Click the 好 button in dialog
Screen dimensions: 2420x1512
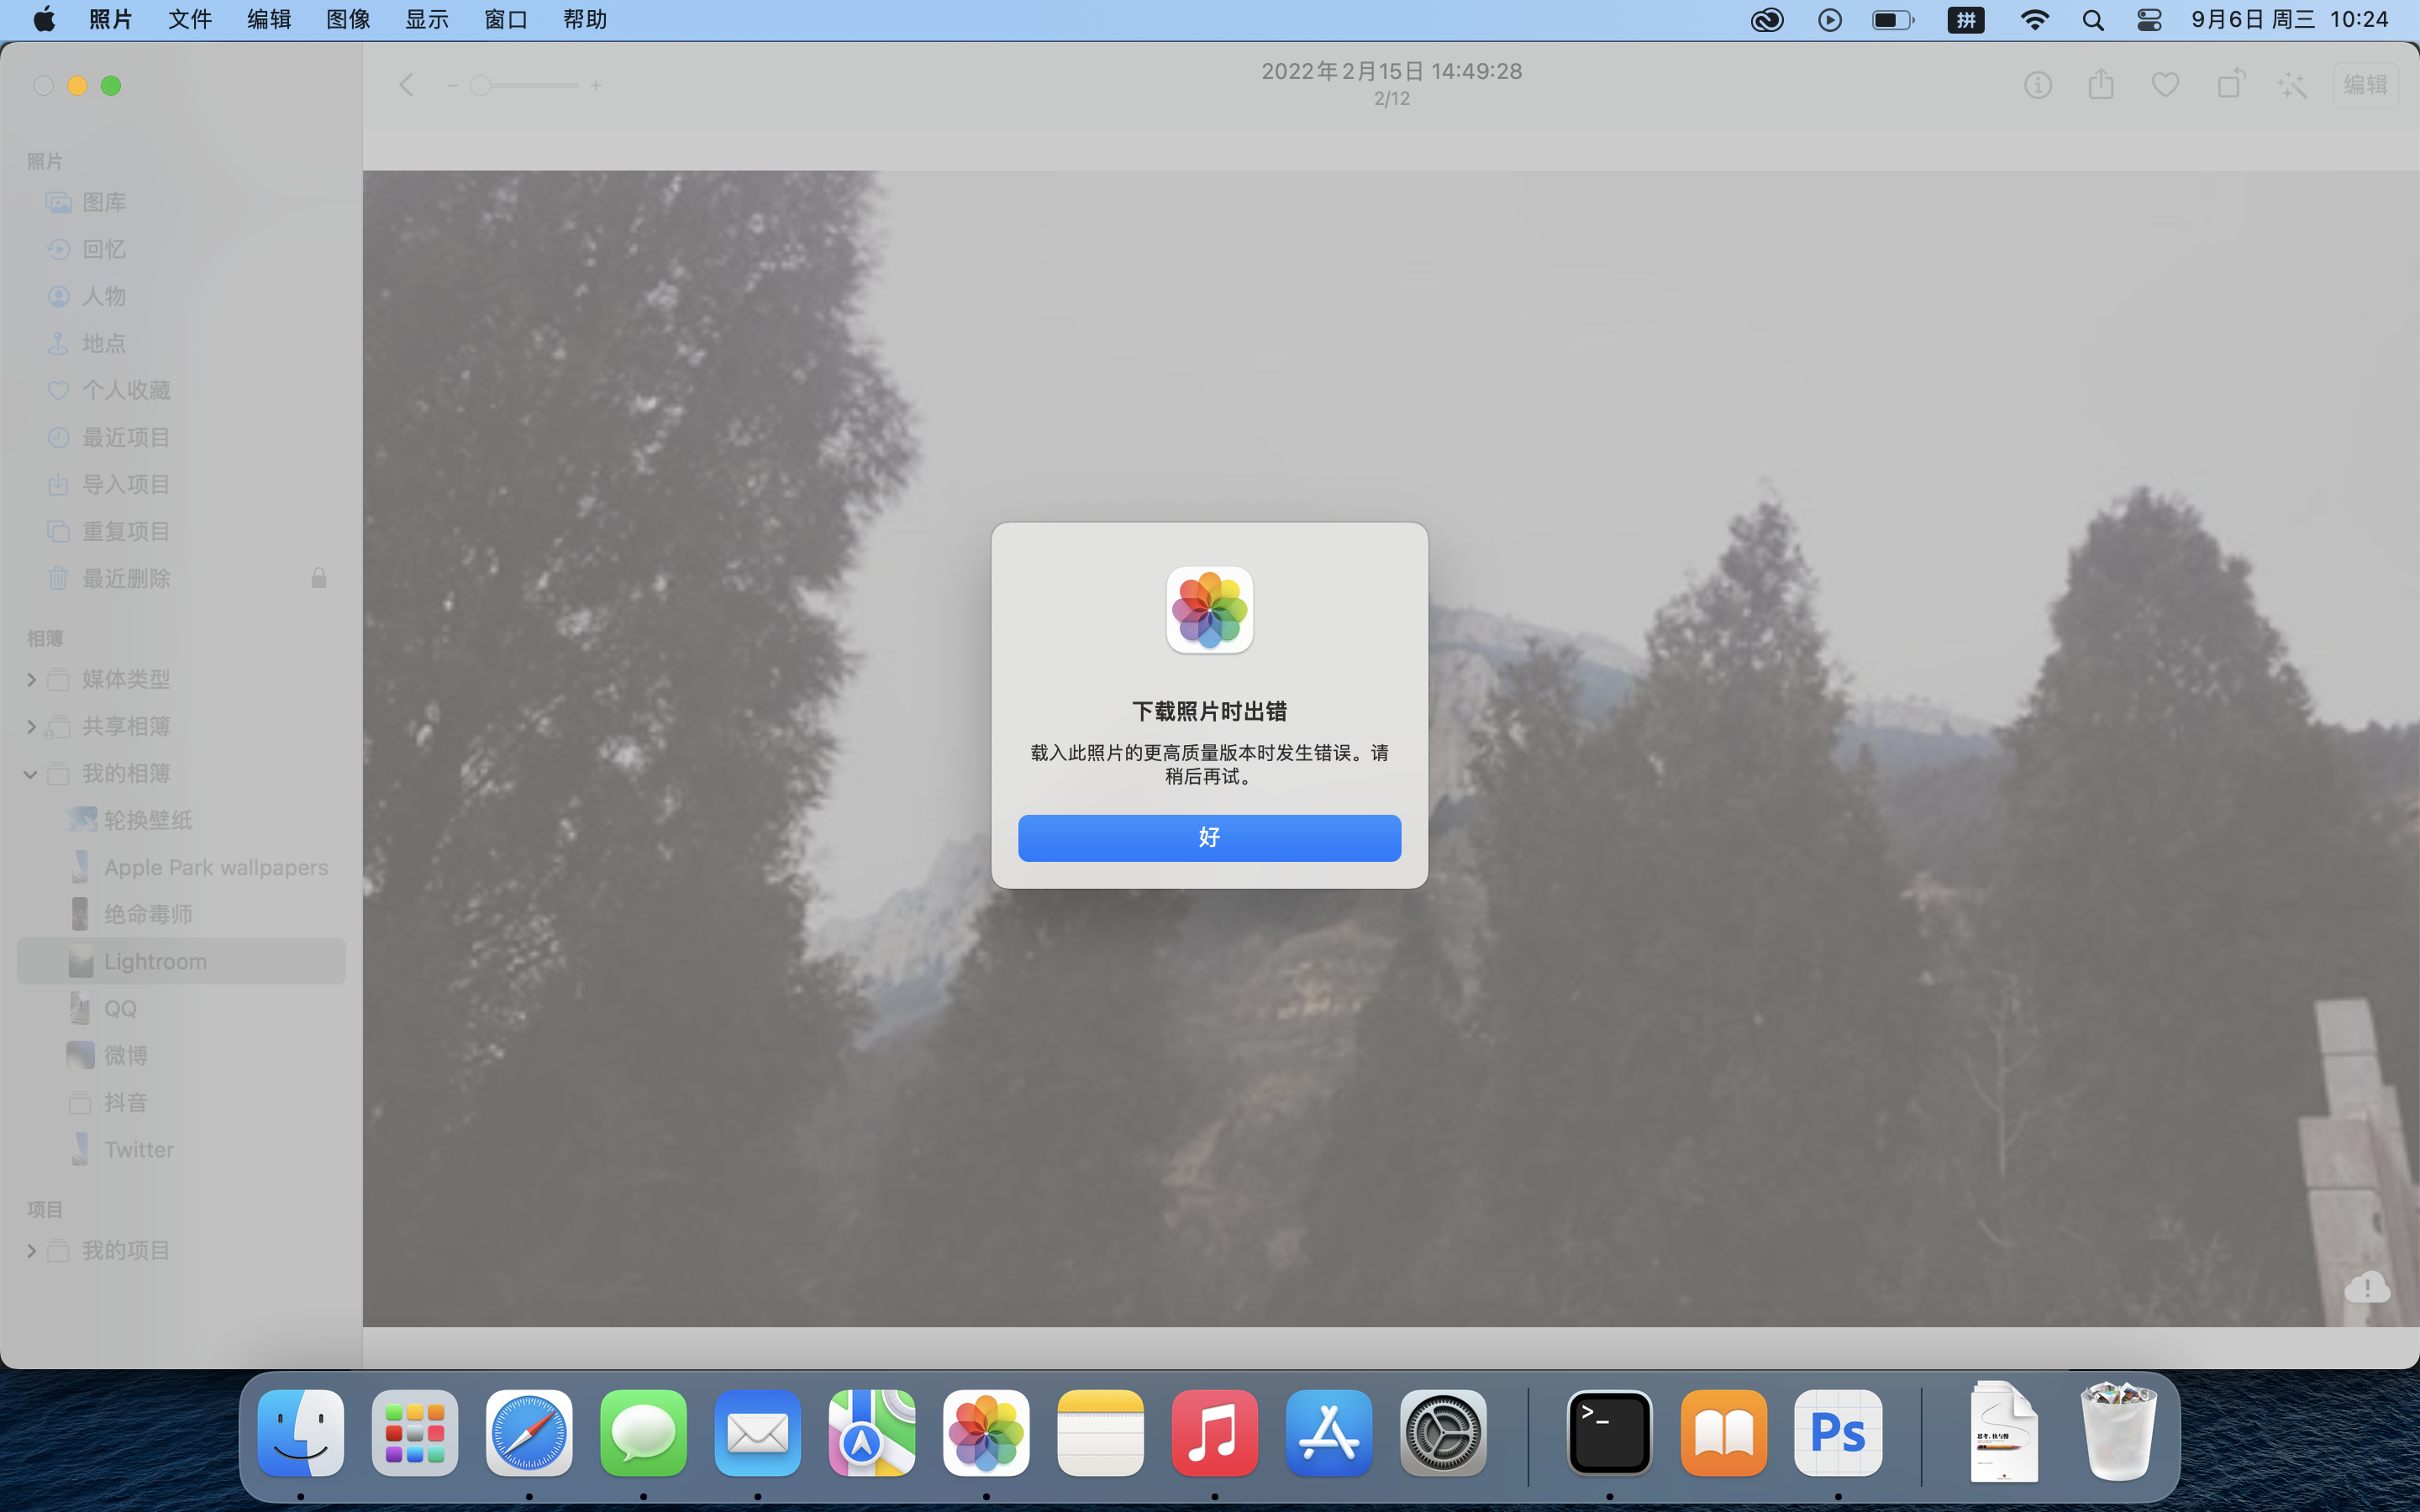1209,837
